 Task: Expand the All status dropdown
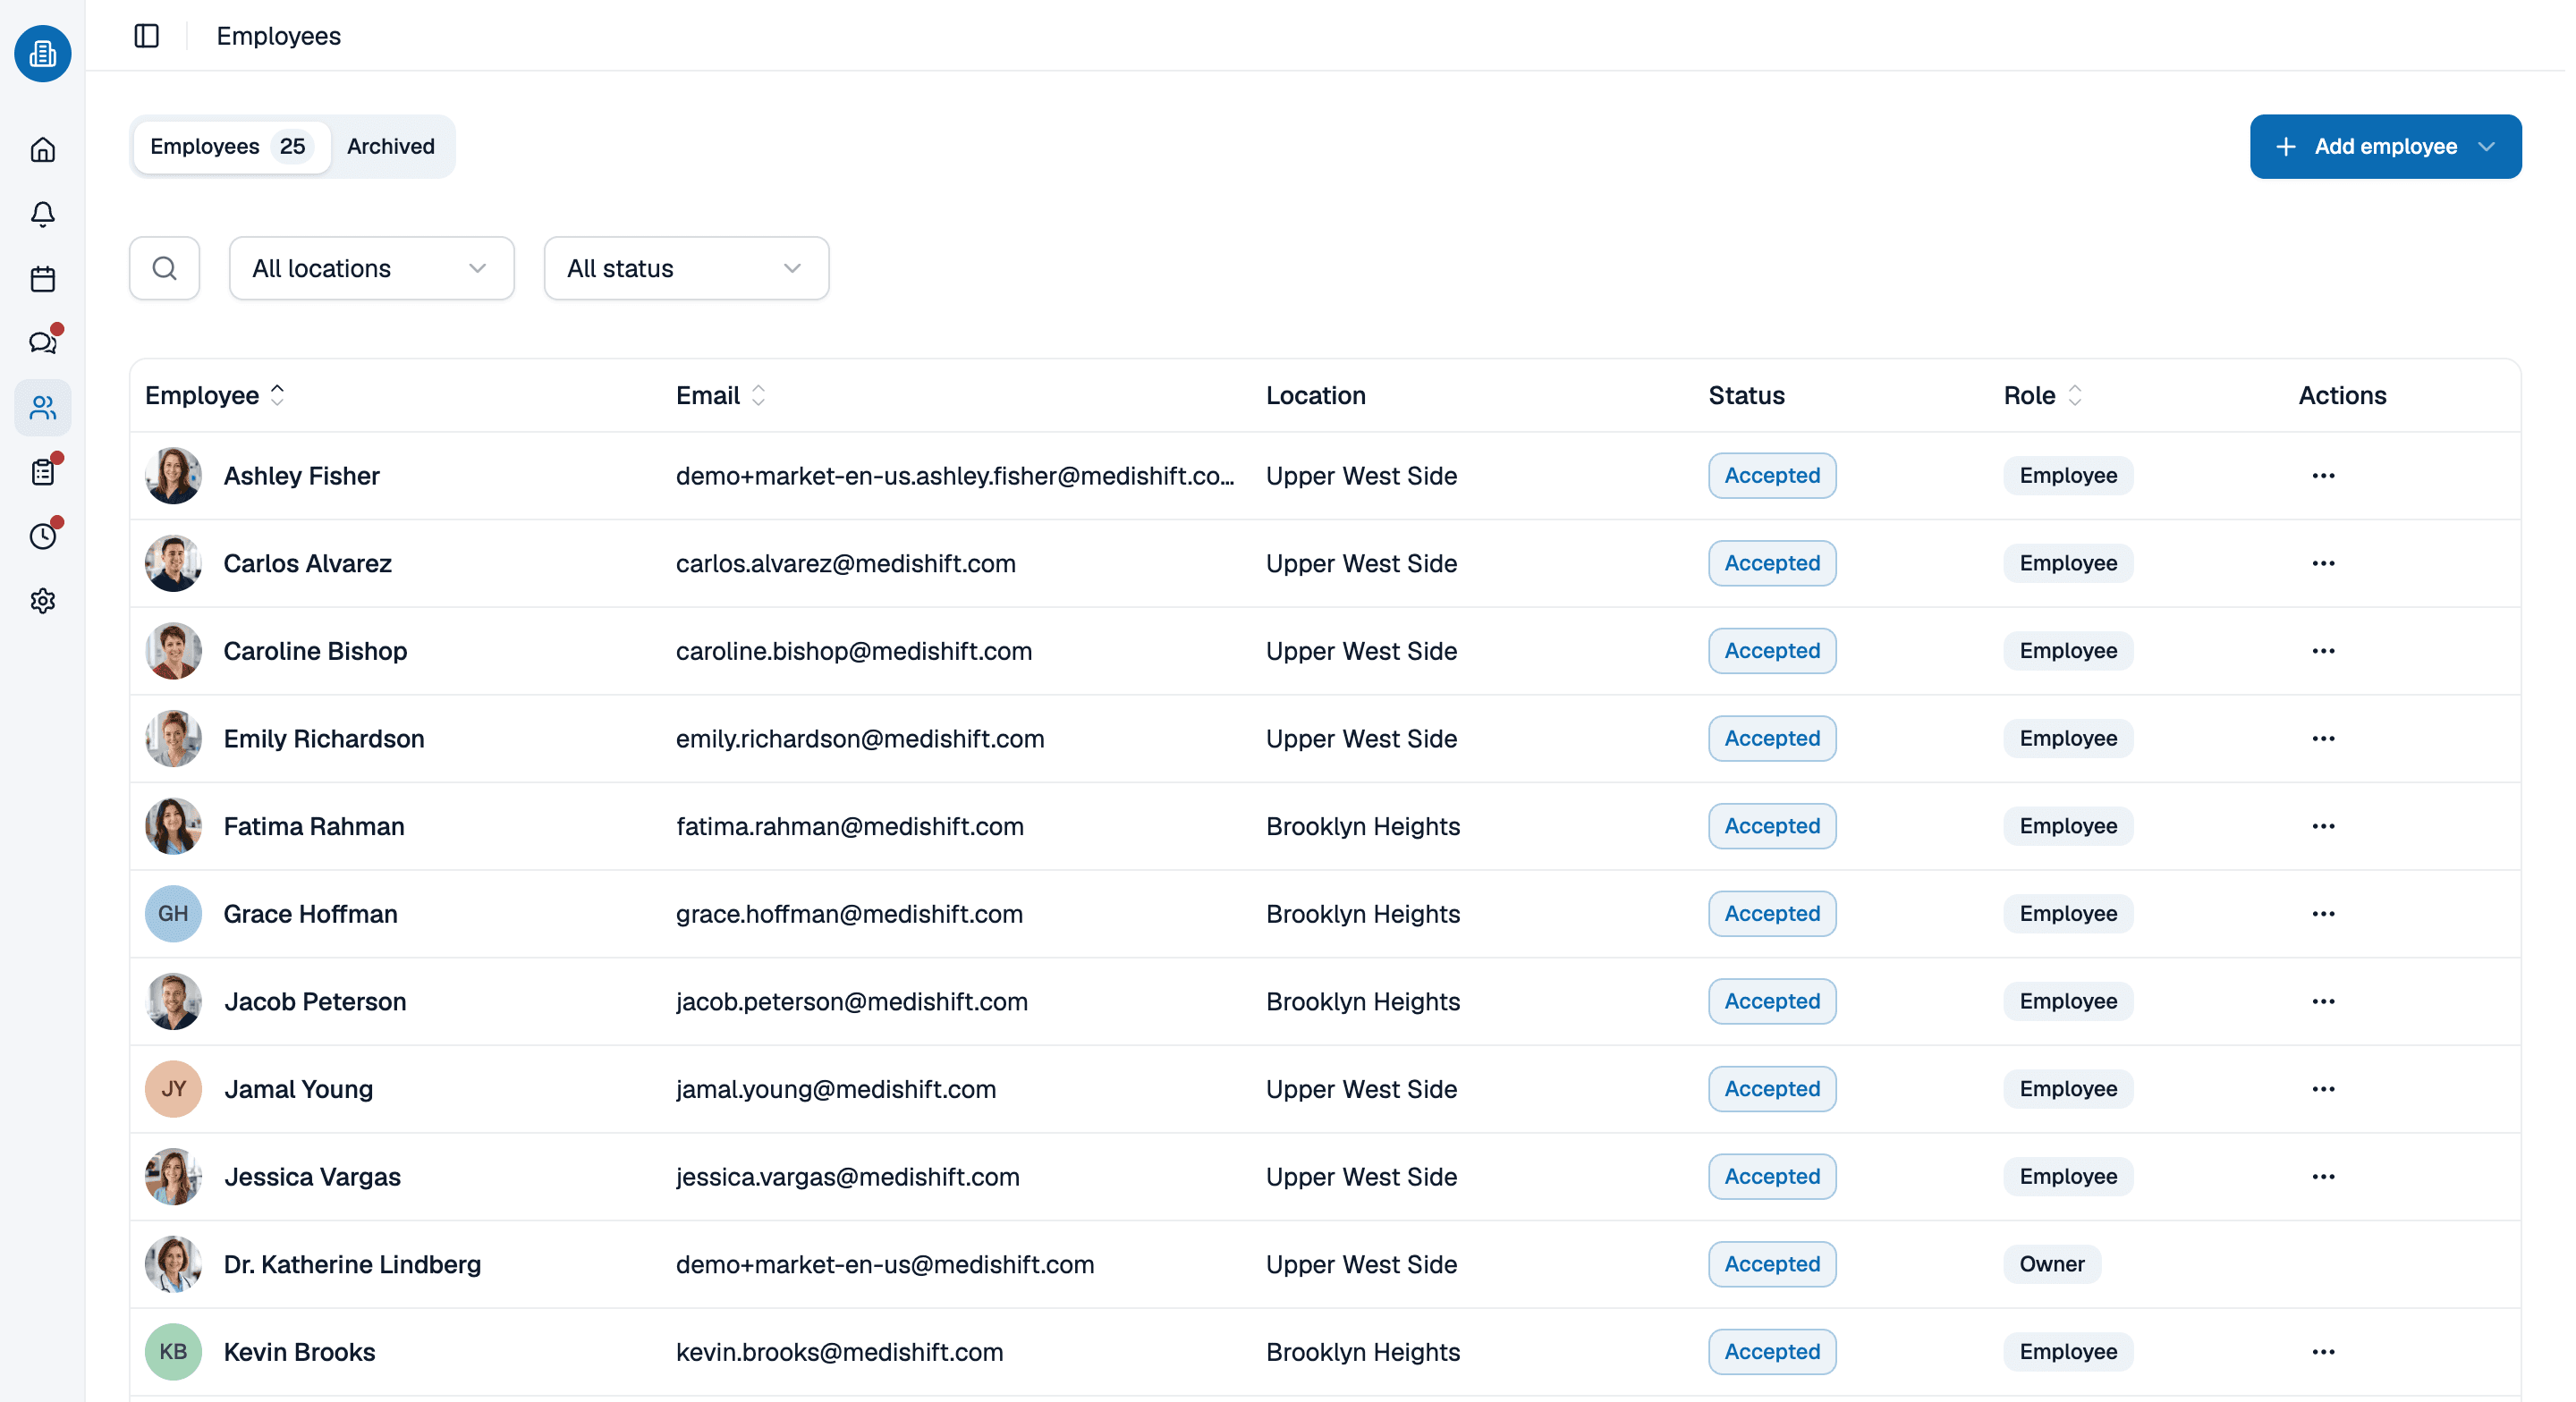click(686, 268)
